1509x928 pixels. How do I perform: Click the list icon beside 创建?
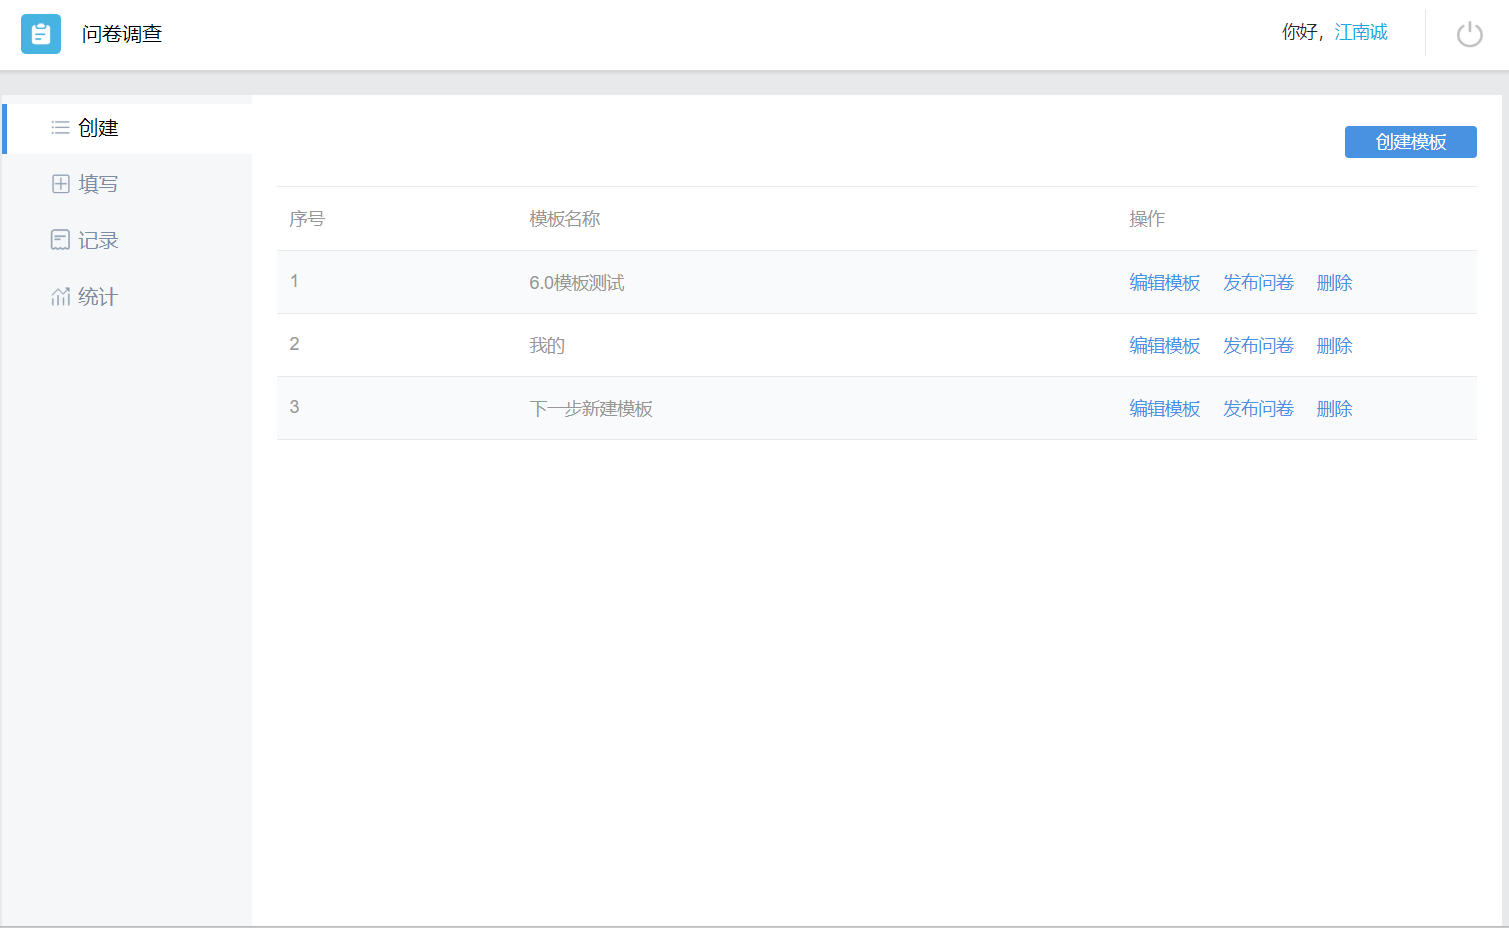pyautogui.click(x=60, y=128)
